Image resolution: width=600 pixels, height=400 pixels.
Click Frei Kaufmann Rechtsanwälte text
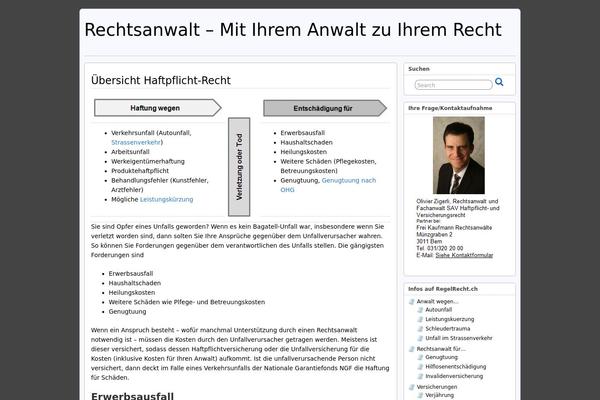[x=454, y=228]
